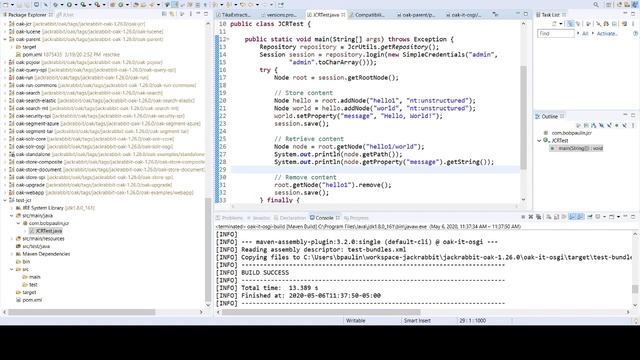640x360 pixels.
Task: Click Outline view menu dots
Action: pyautogui.click(x=633, y=125)
